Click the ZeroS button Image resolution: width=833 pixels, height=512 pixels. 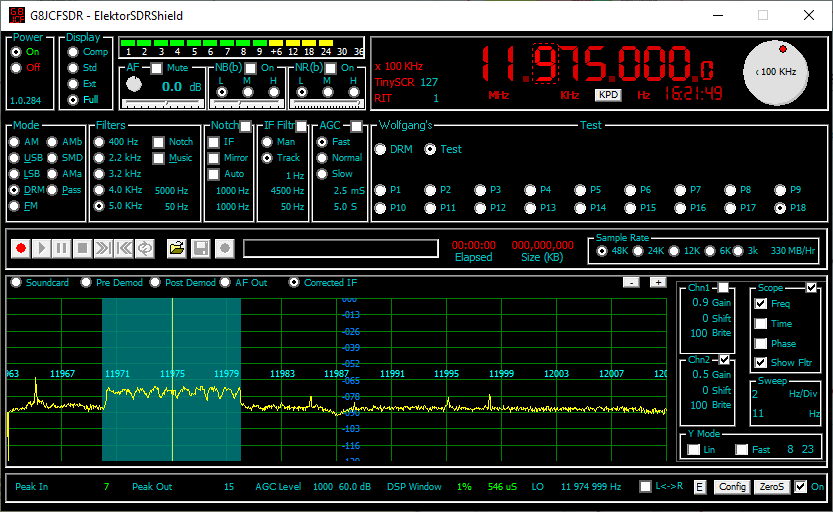click(771, 487)
